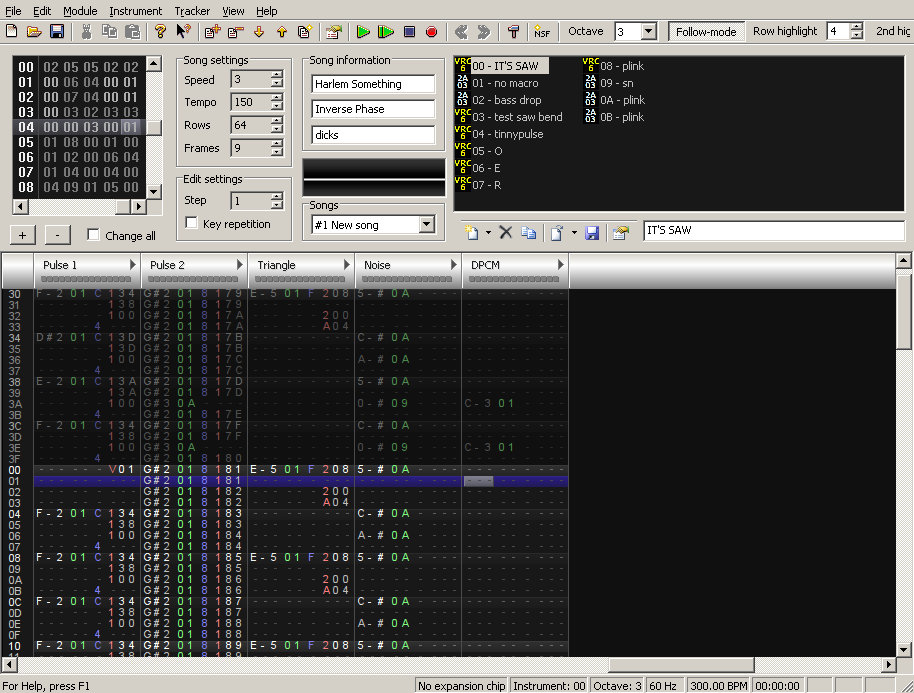The image size is (914, 693).
Task: Click the Open file folder icon
Action: point(34,32)
